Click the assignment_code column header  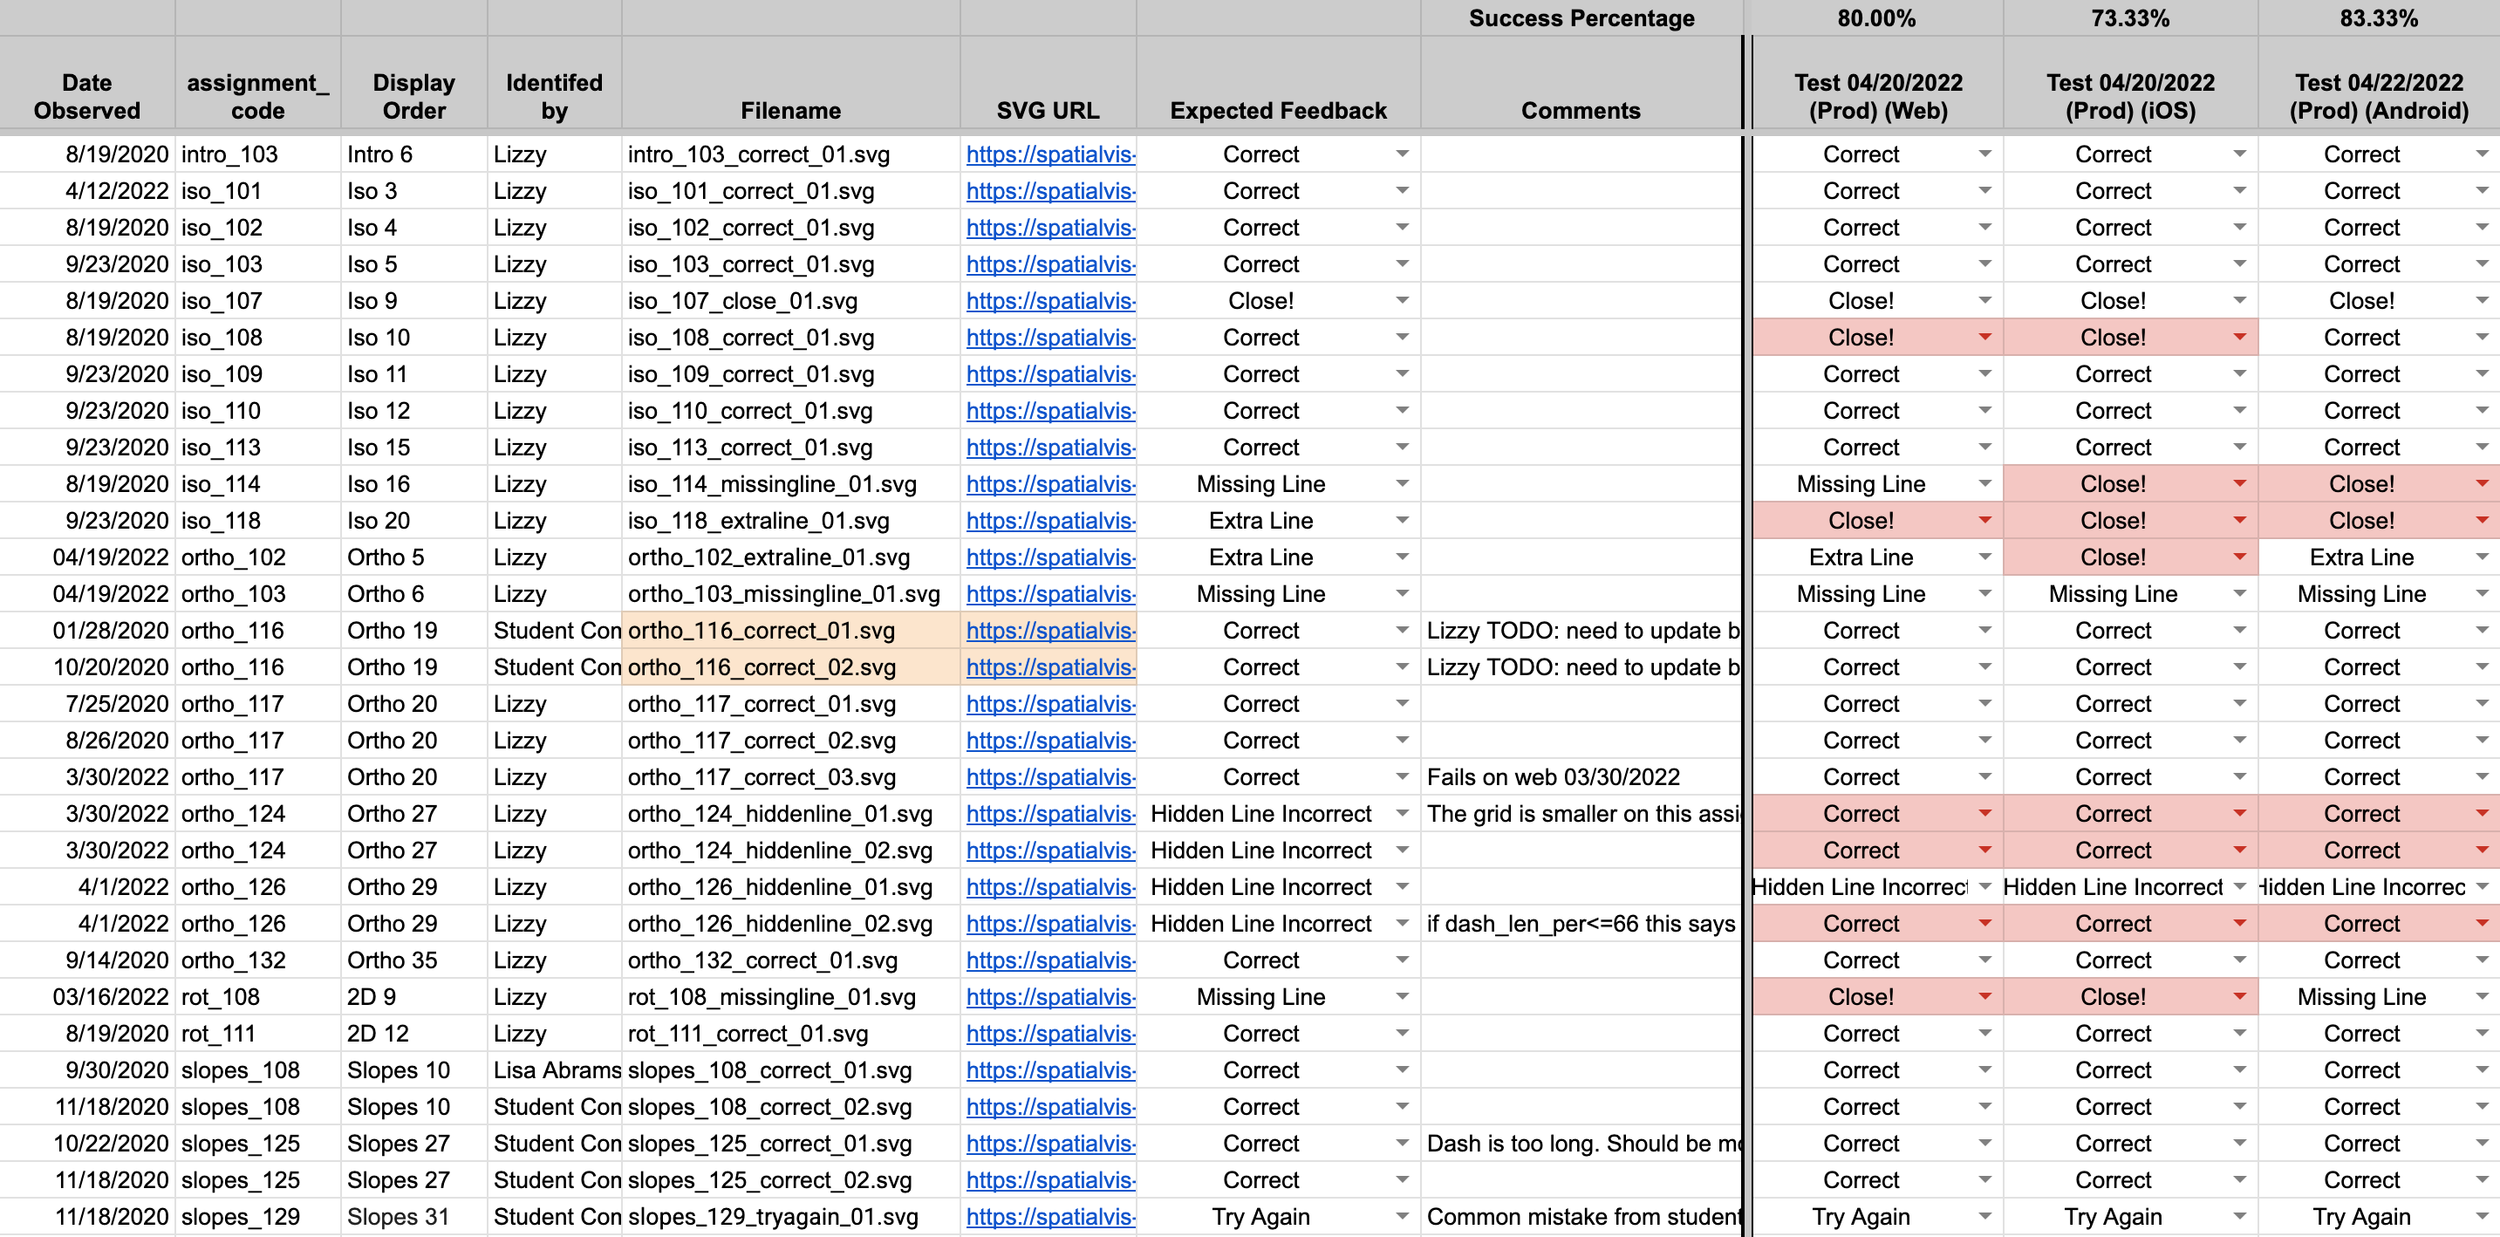(258, 84)
